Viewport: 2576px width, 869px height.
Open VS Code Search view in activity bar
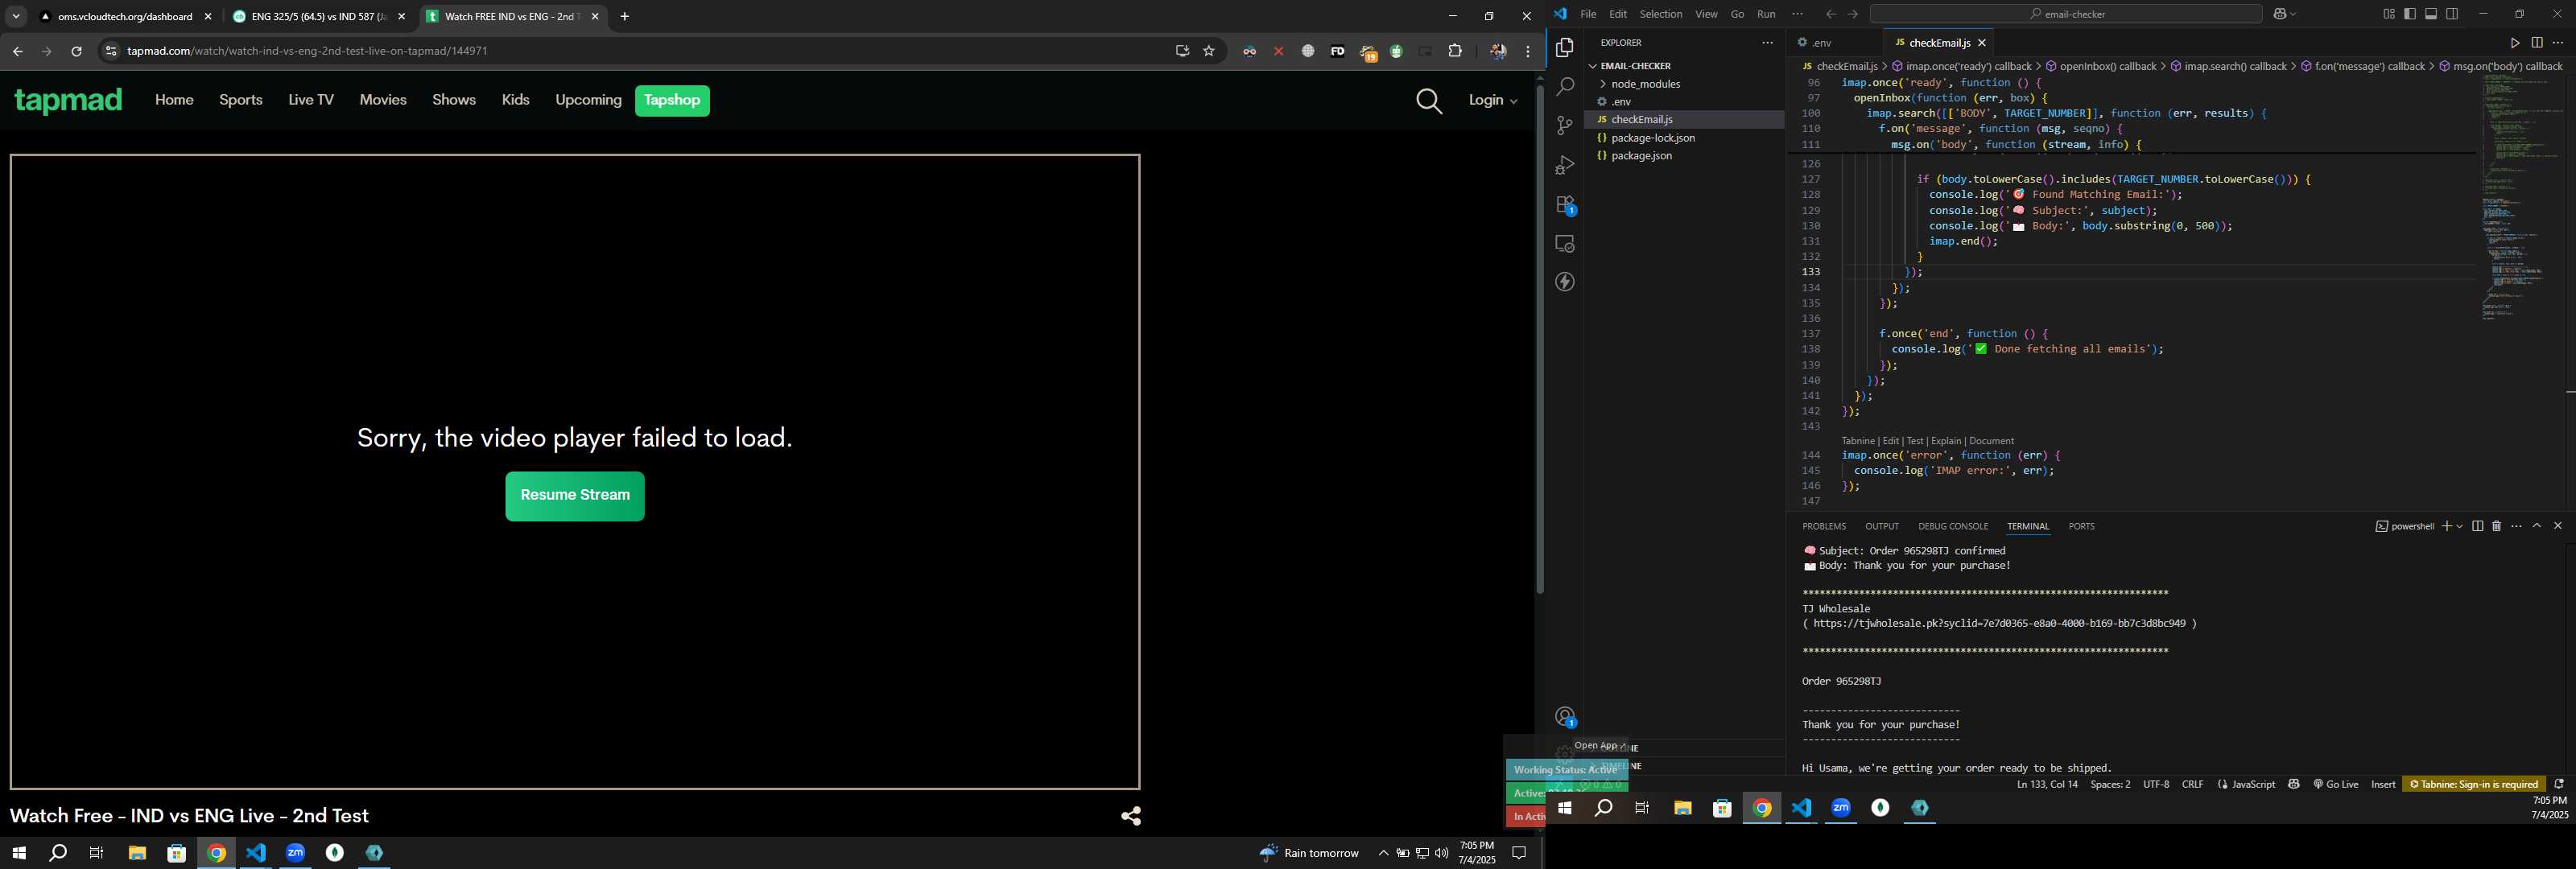pyautogui.click(x=1565, y=87)
